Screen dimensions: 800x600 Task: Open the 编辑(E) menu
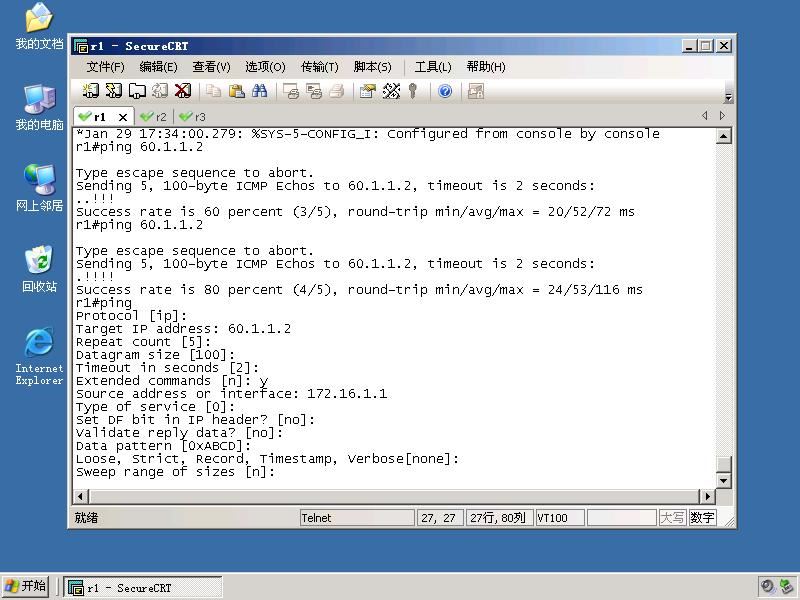point(158,67)
